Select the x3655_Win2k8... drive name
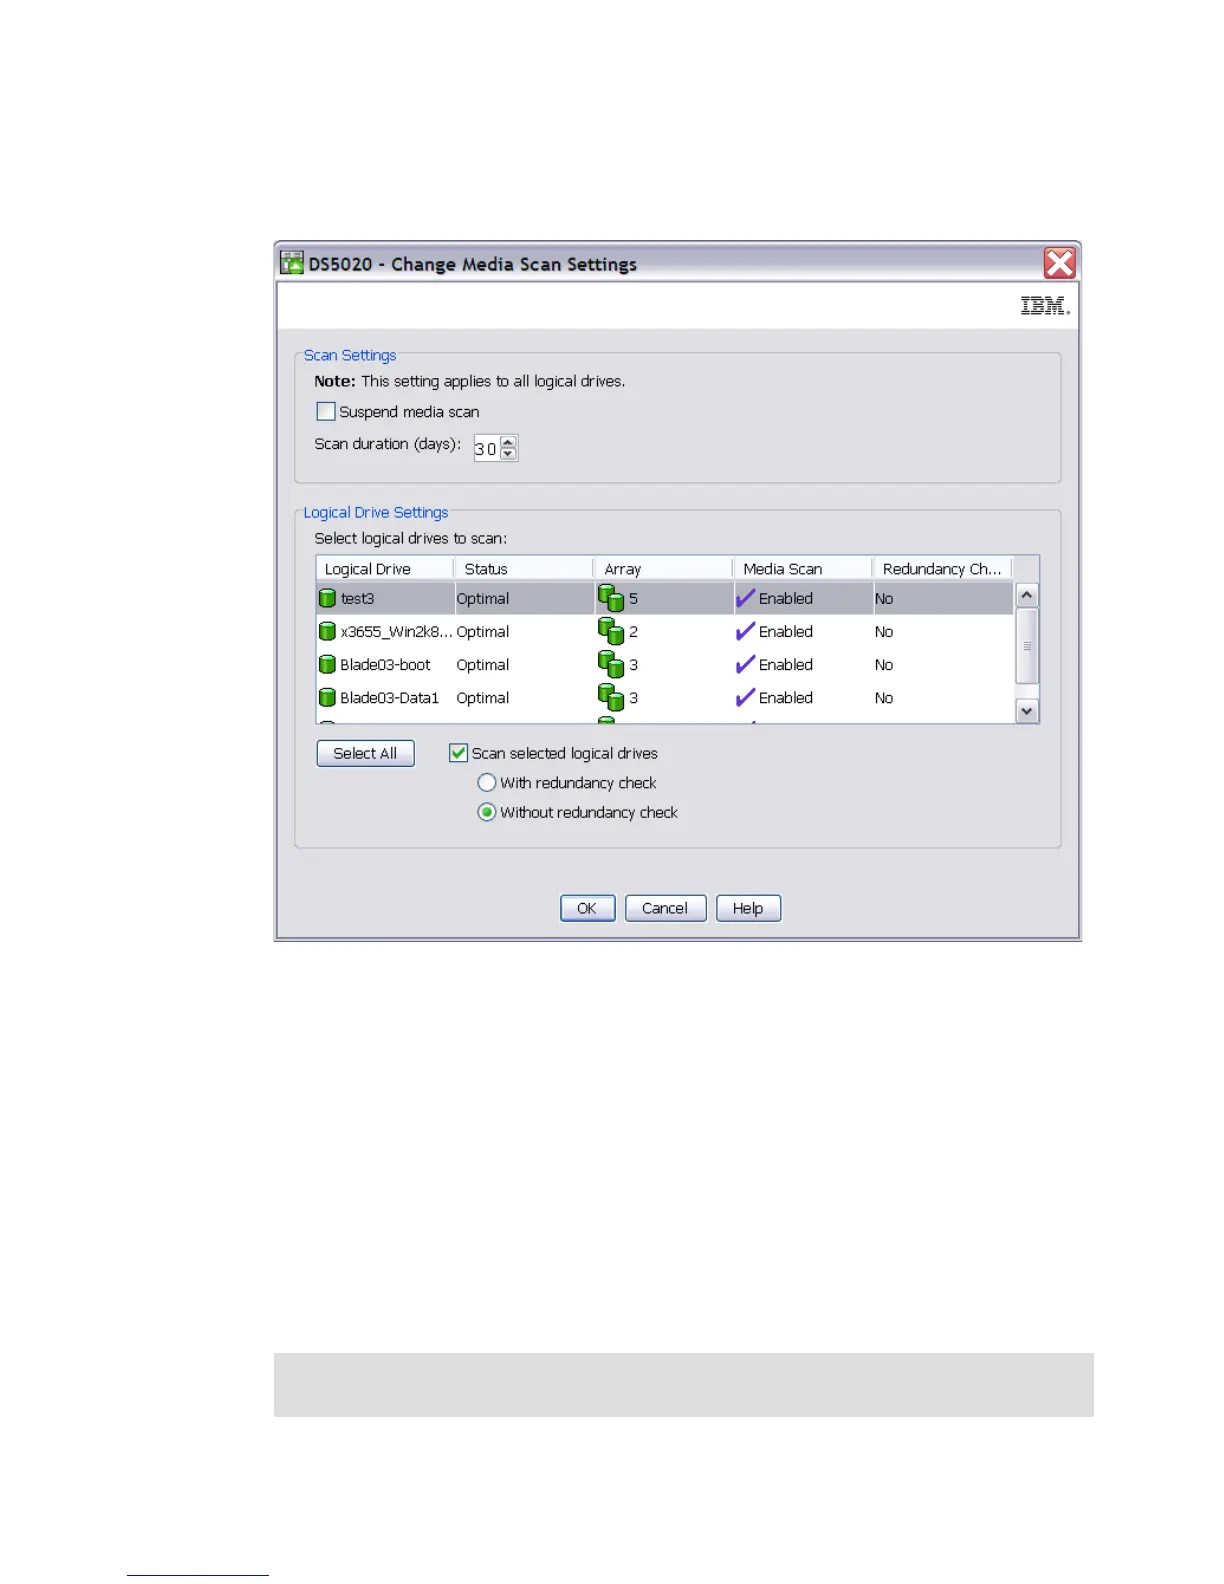 click(x=396, y=631)
